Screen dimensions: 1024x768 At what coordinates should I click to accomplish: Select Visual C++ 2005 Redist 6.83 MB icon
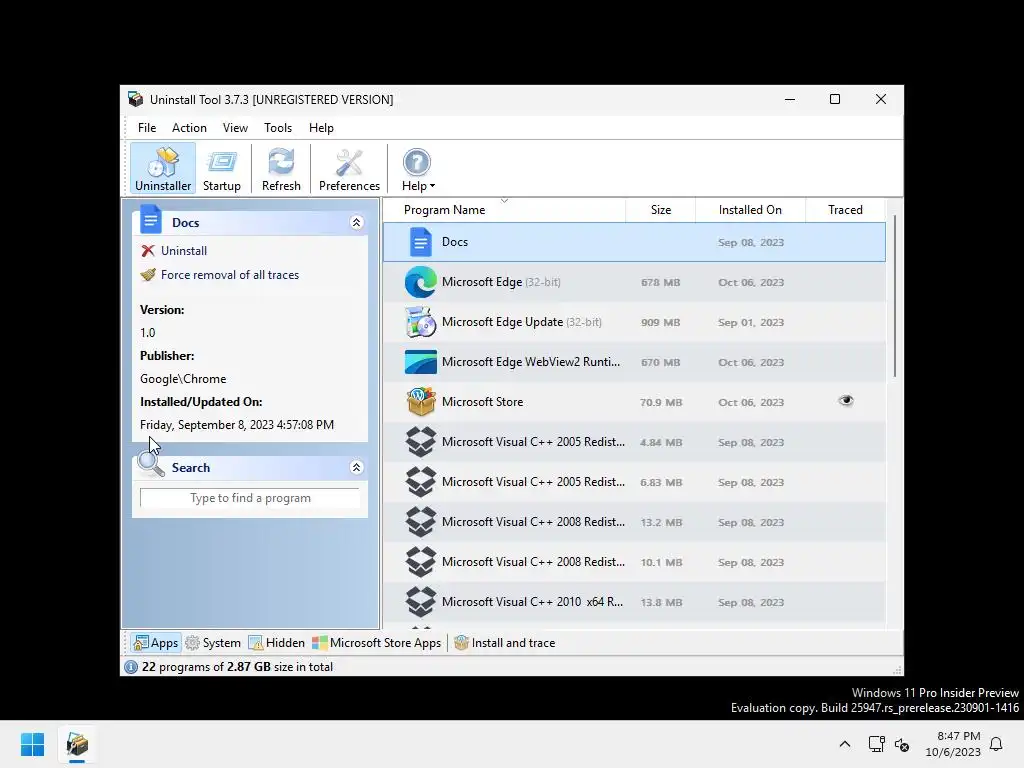[x=421, y=482]
